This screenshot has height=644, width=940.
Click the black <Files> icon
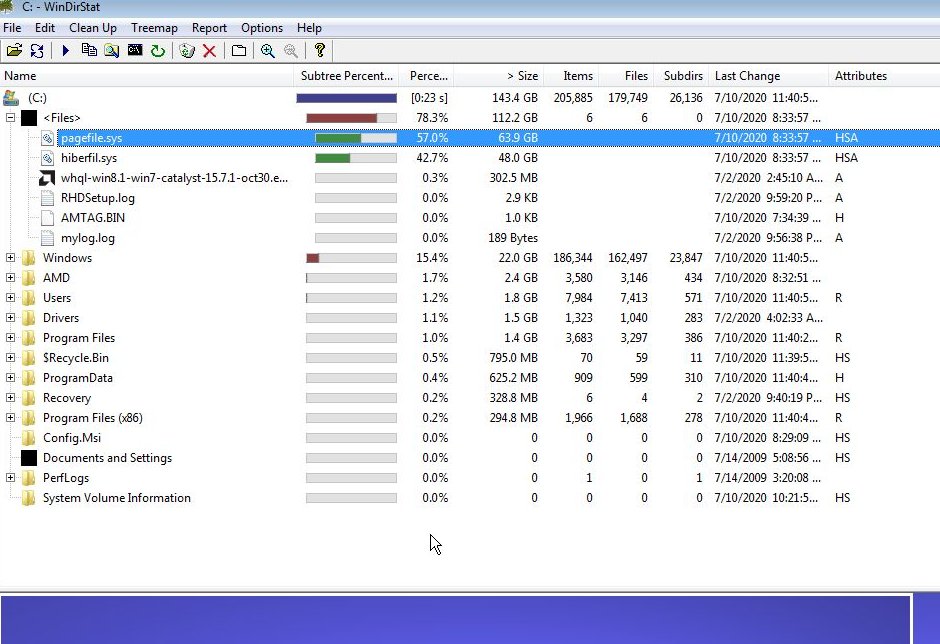29,118
